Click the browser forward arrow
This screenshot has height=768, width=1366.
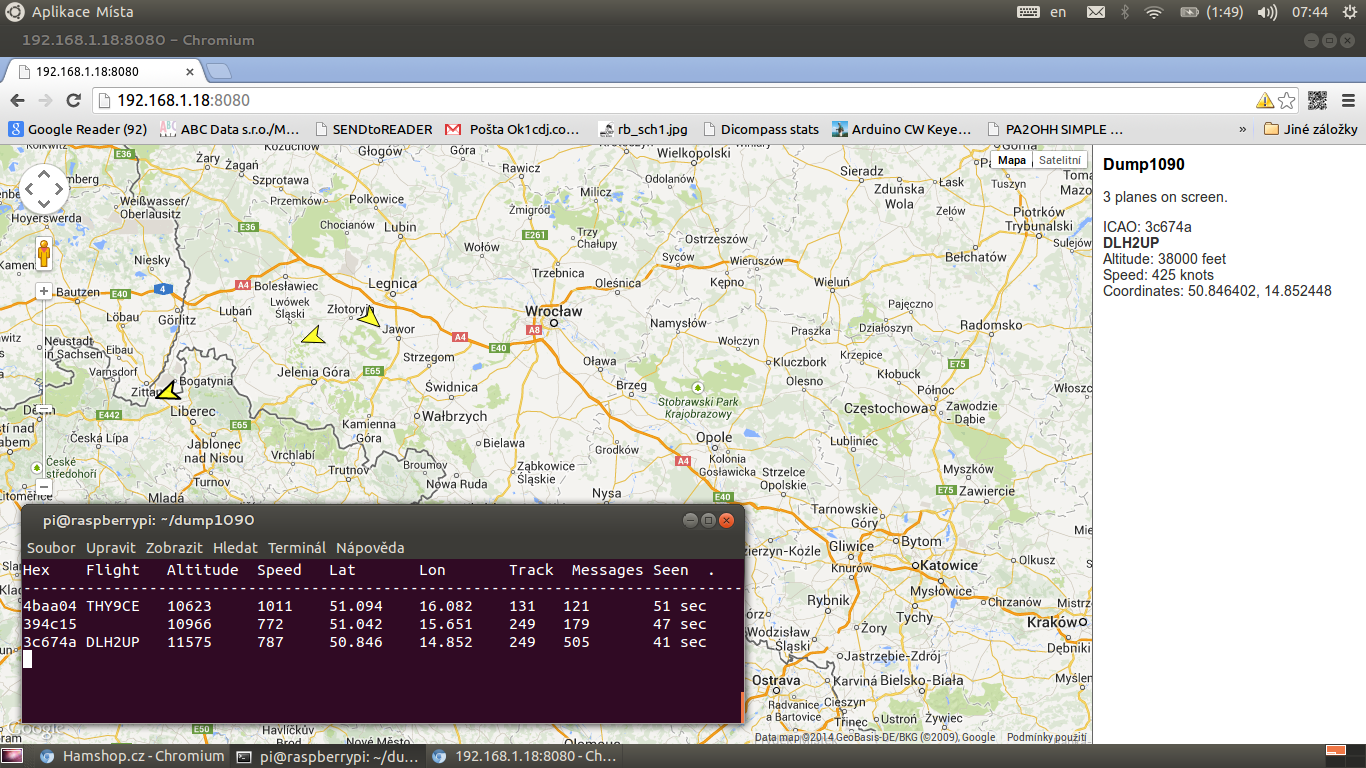click(x=45, y=100)
